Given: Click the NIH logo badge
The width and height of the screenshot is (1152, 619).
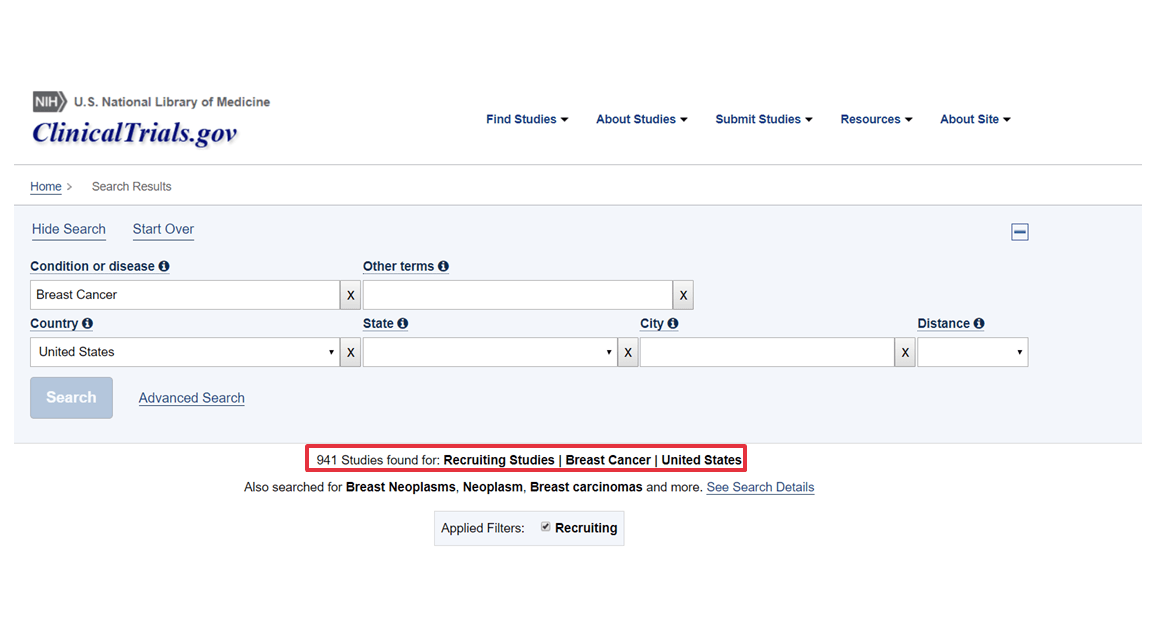Looking at the screenshot, I should click(x=49, y=101).
